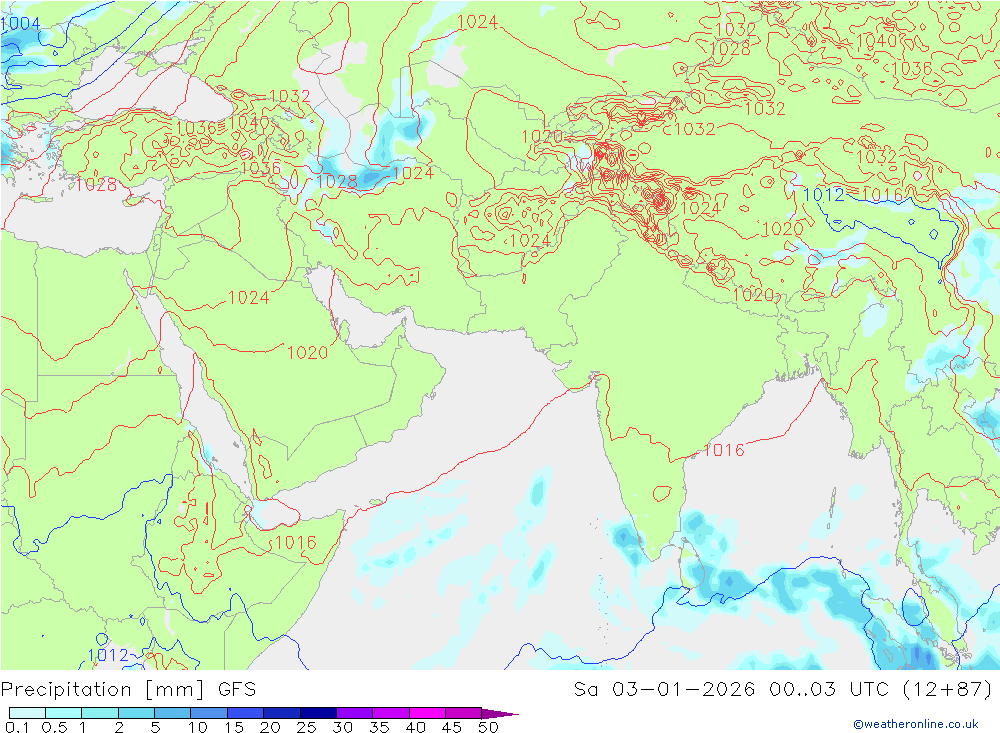Click the '10' legend value
This screenshot has height=733, width=1000.
(x=198, y=727)
